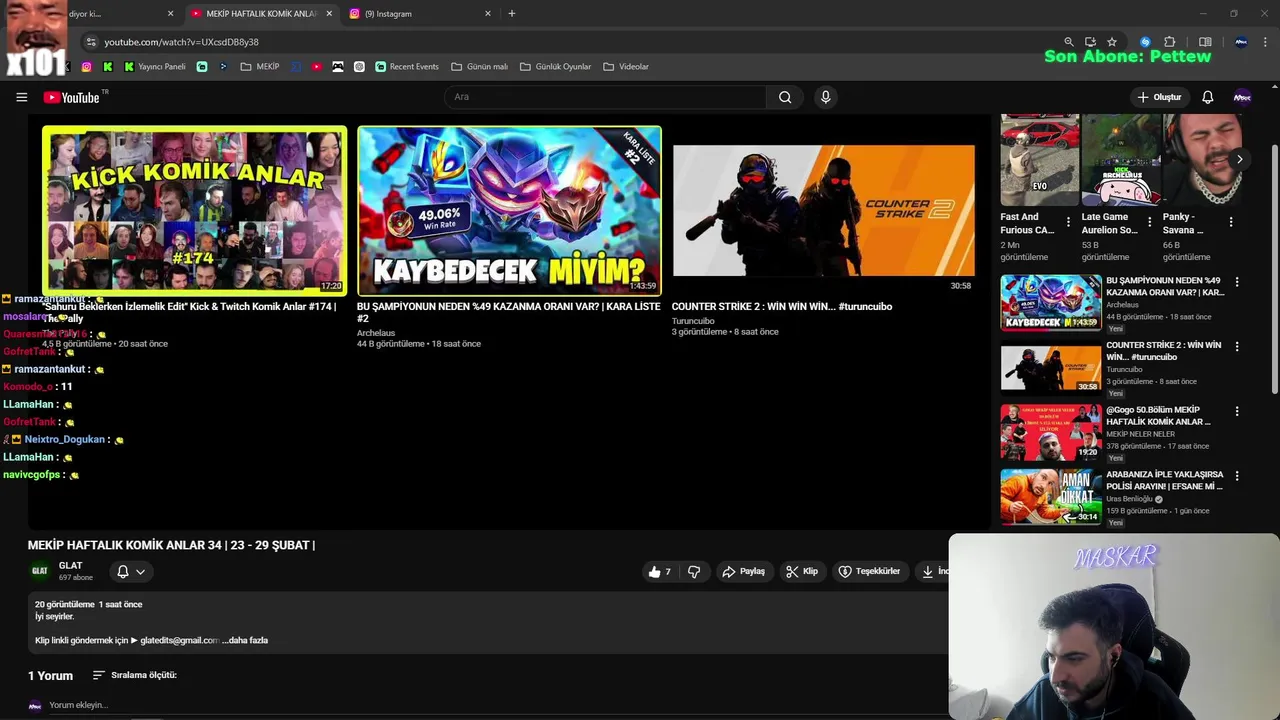The image size is (1280, 720).
Task: Open options for BU ŞAMPİYONUN sidebar video
Action: click(x=1237, y=282)
